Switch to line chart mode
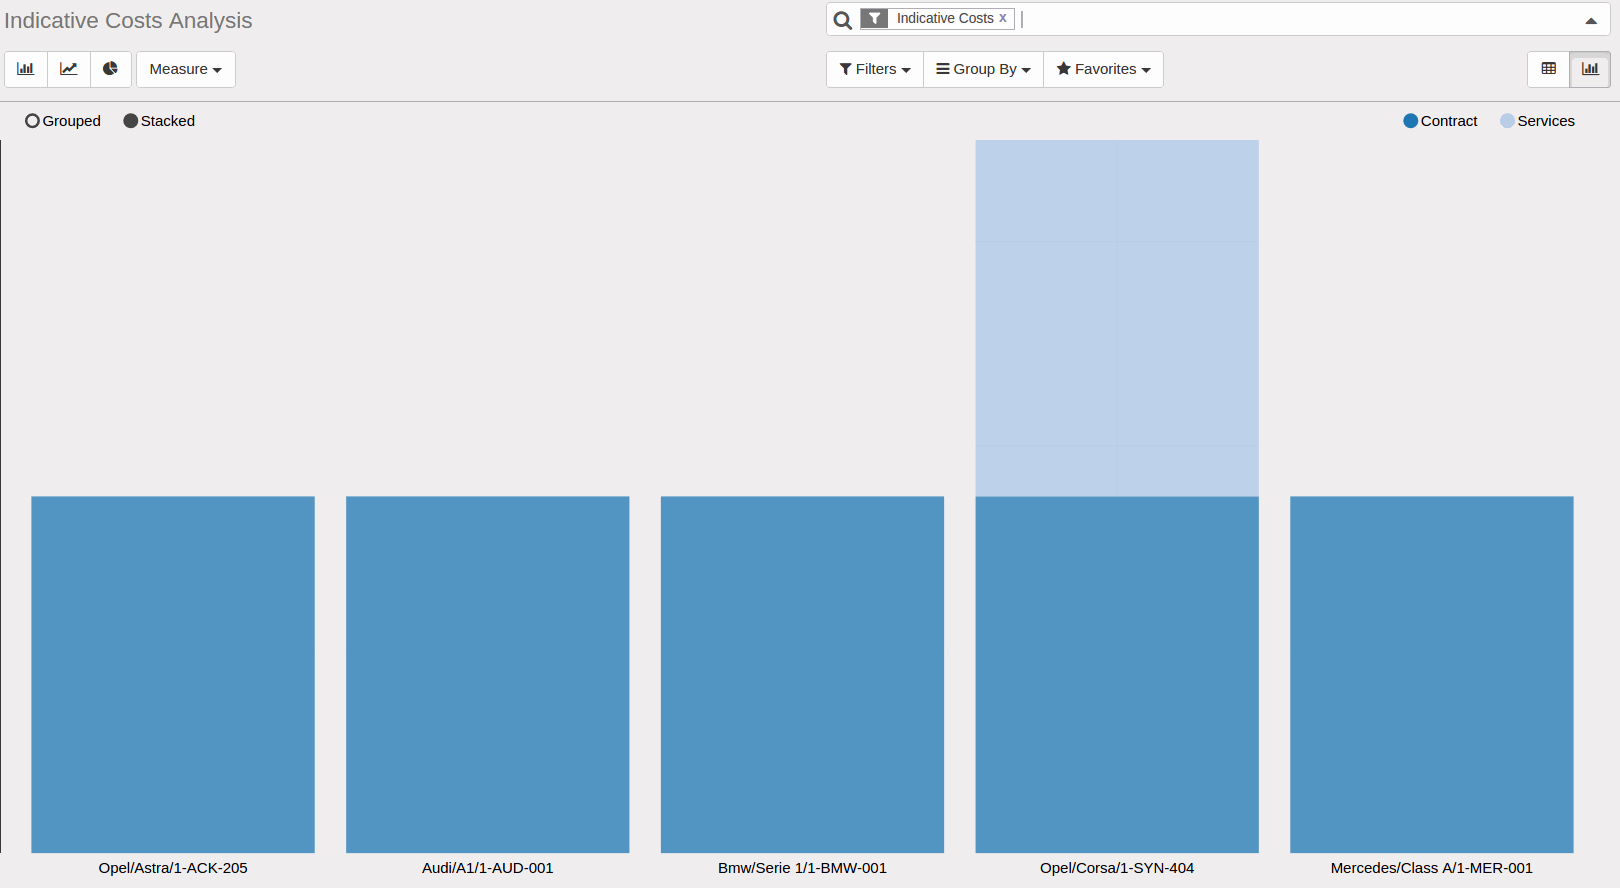The width and height of the screenshot is (1620, 888). pos(69,69)
